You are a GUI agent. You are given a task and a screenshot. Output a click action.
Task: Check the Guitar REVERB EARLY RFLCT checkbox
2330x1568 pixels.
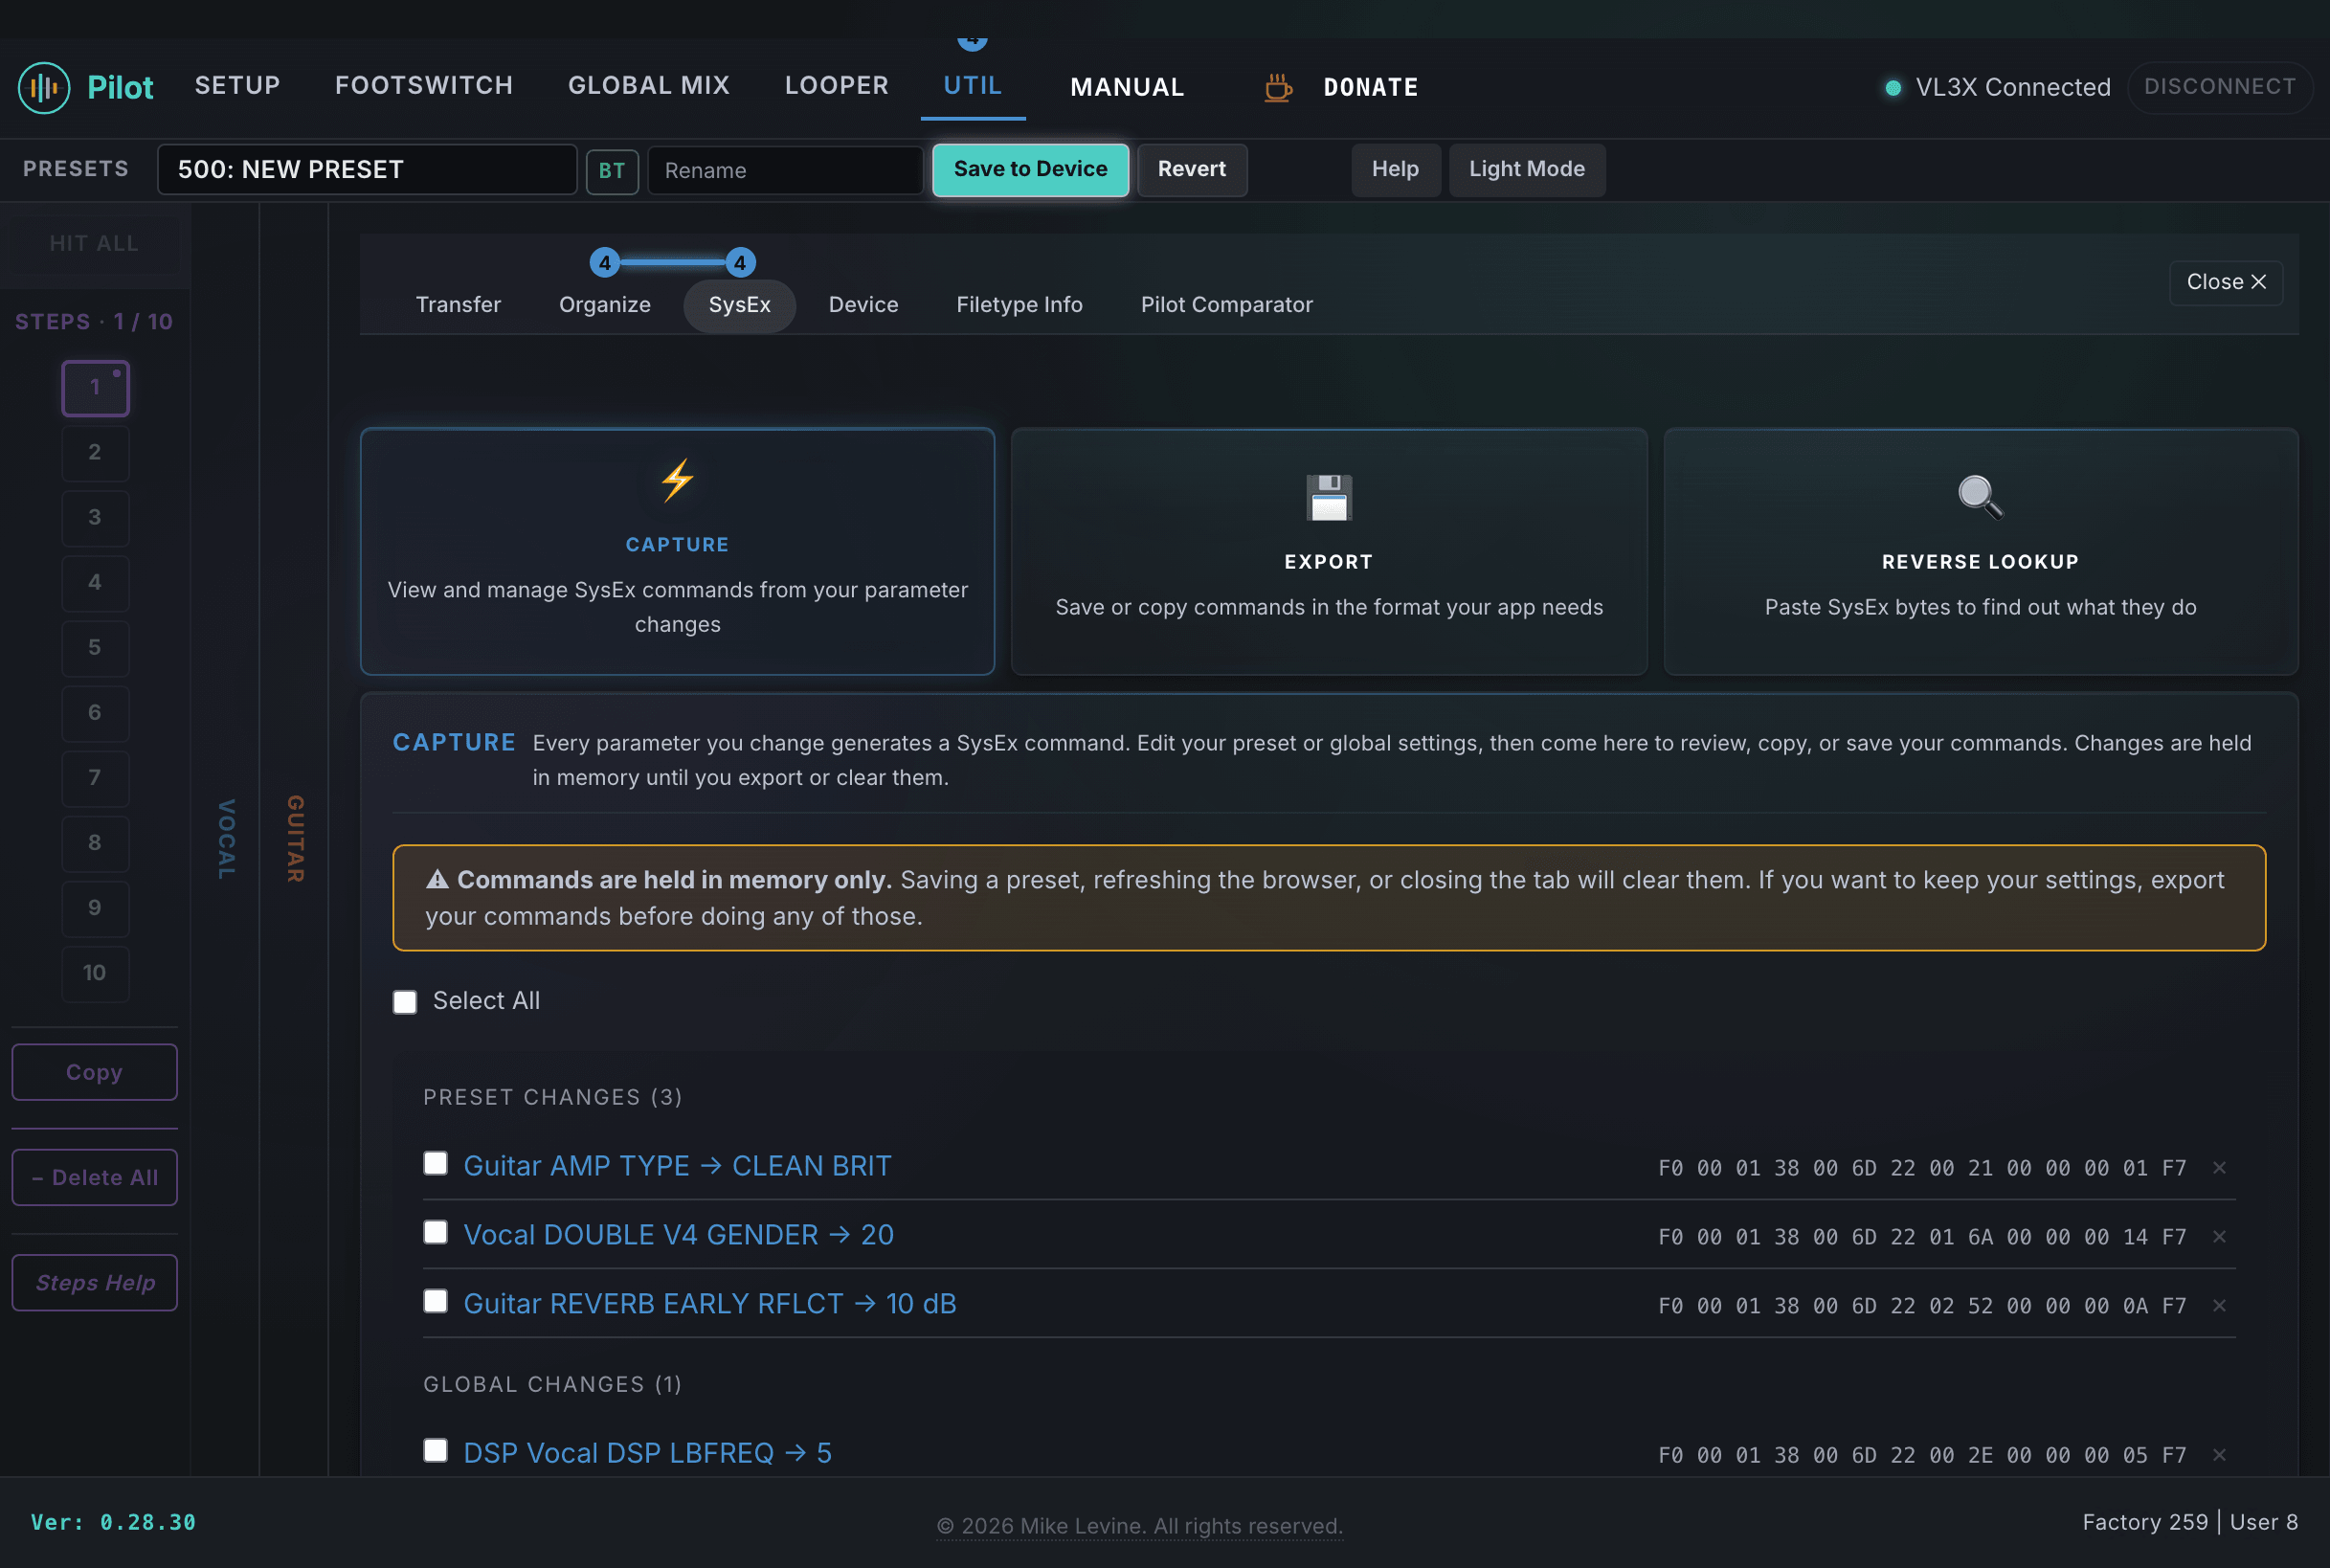(435, 1301)
